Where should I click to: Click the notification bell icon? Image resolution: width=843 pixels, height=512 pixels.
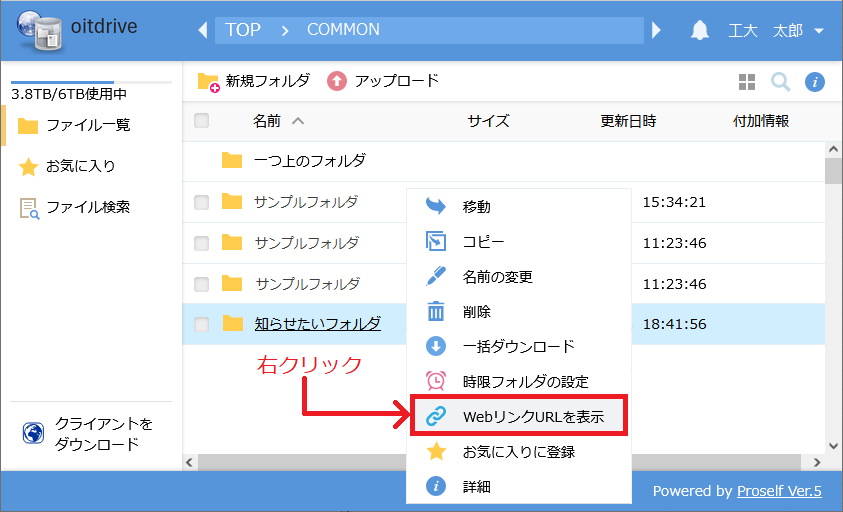click(700, 30)
